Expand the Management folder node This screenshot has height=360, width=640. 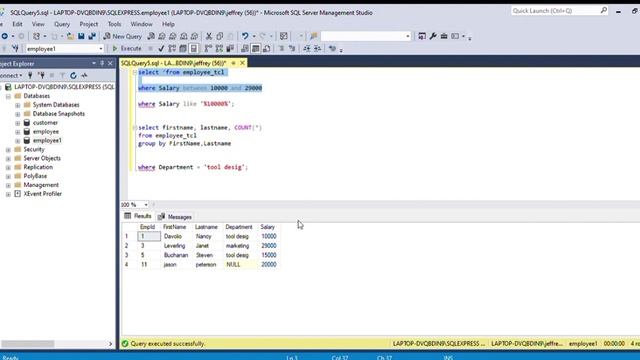[8, 185]
